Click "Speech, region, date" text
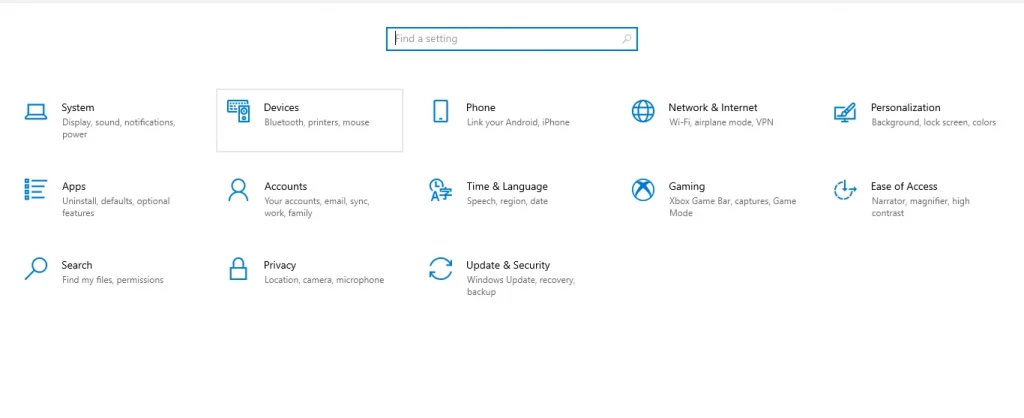The width and height of the screenshot is (1024, 418). (507, 202)
